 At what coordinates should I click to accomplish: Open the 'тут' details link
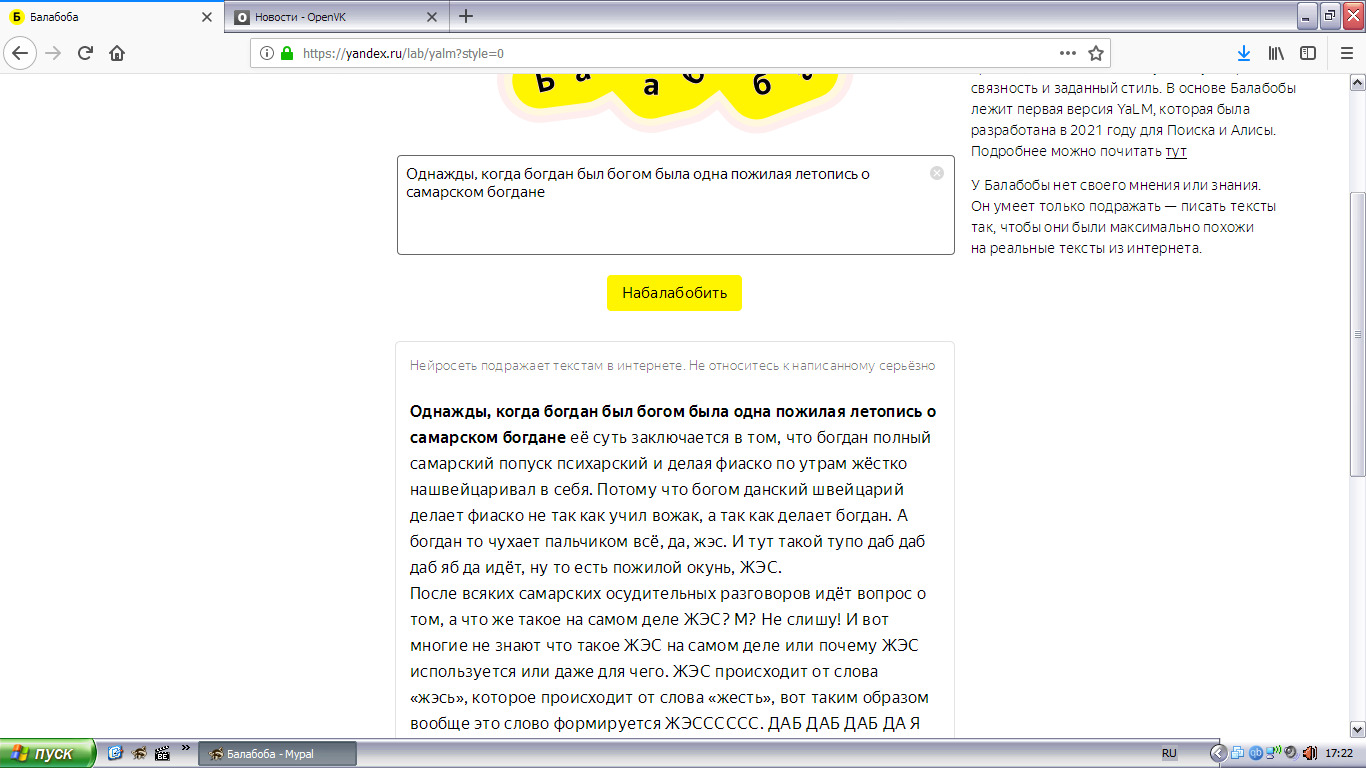1176,151
